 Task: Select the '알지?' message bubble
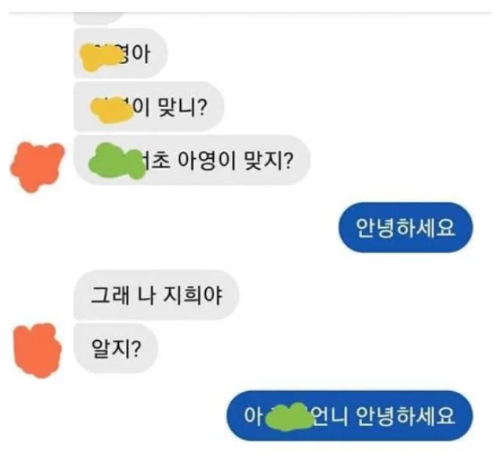point(116,349)
